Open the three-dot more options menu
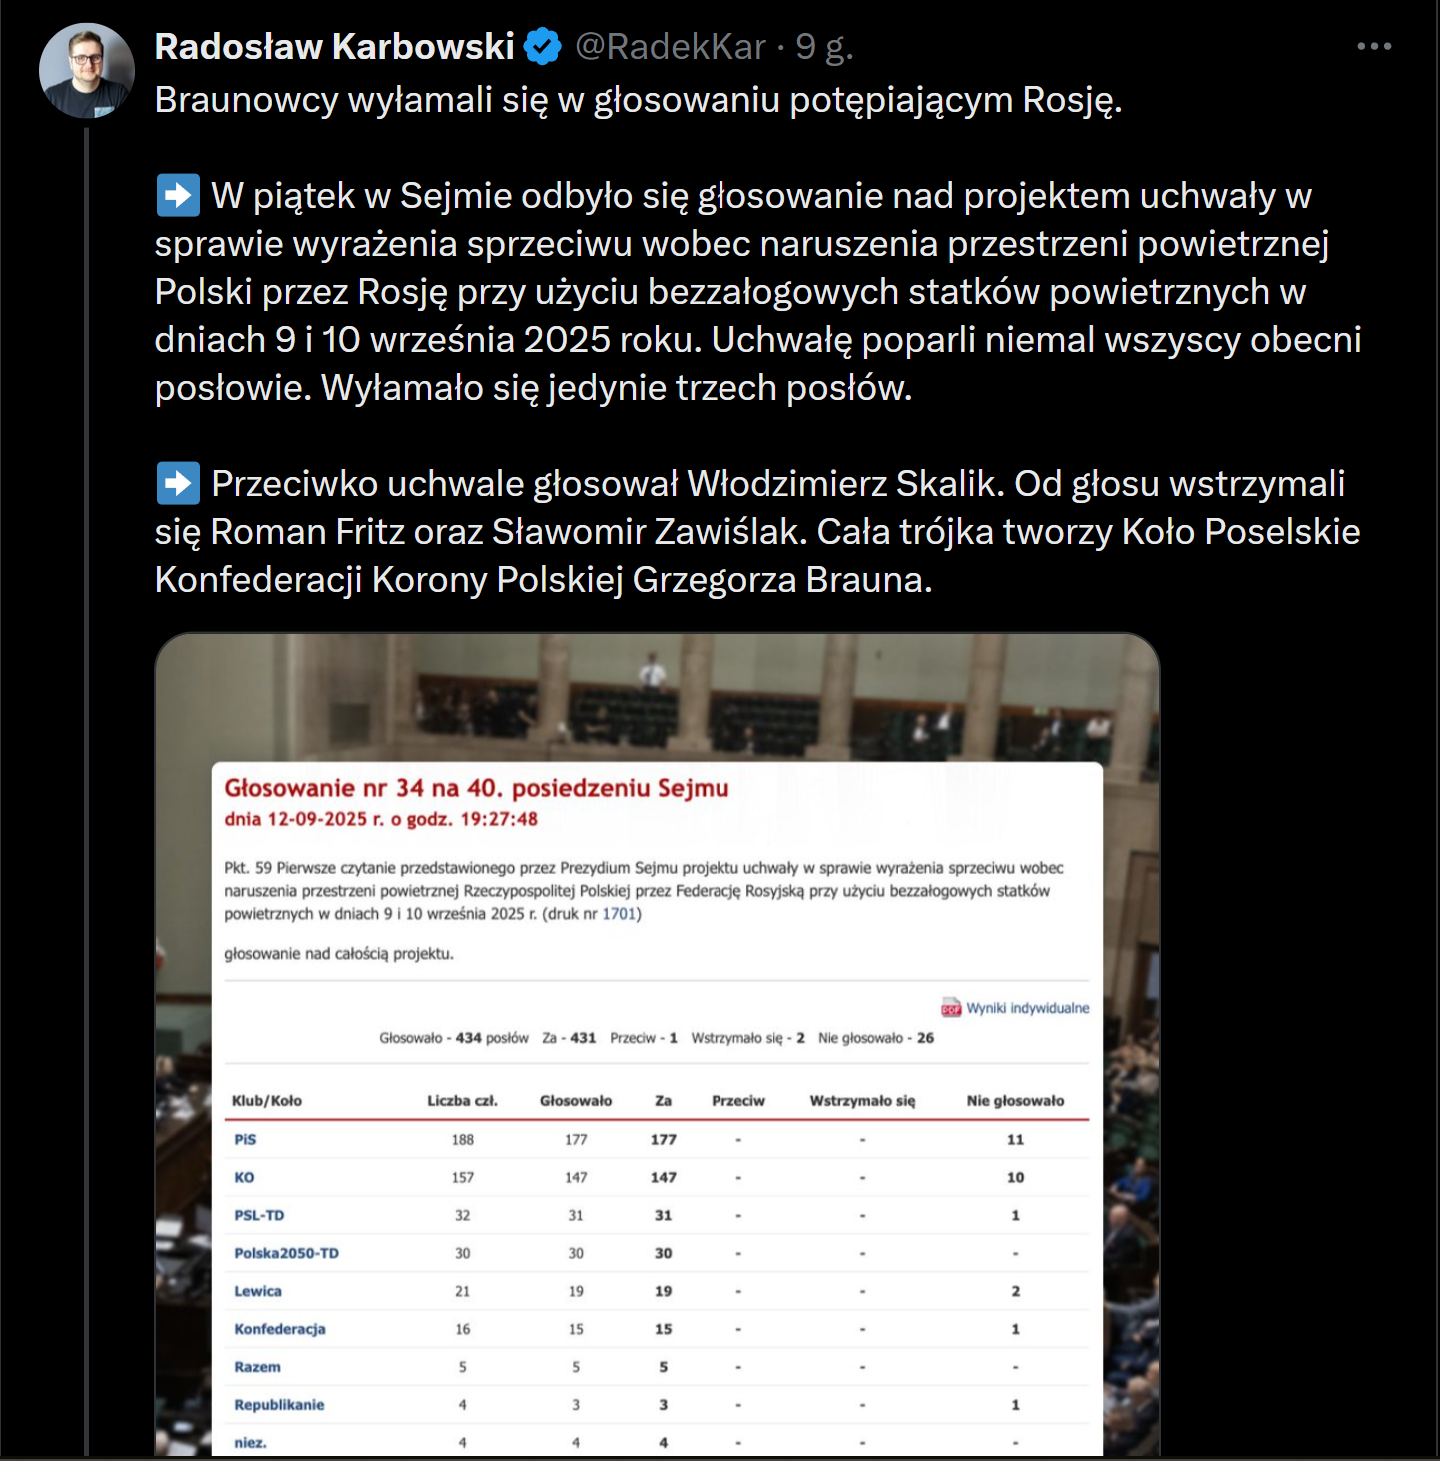 1374,46
